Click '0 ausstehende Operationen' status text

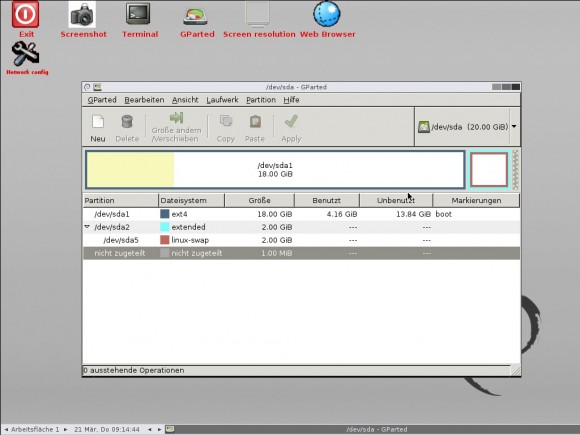(134, 370)
